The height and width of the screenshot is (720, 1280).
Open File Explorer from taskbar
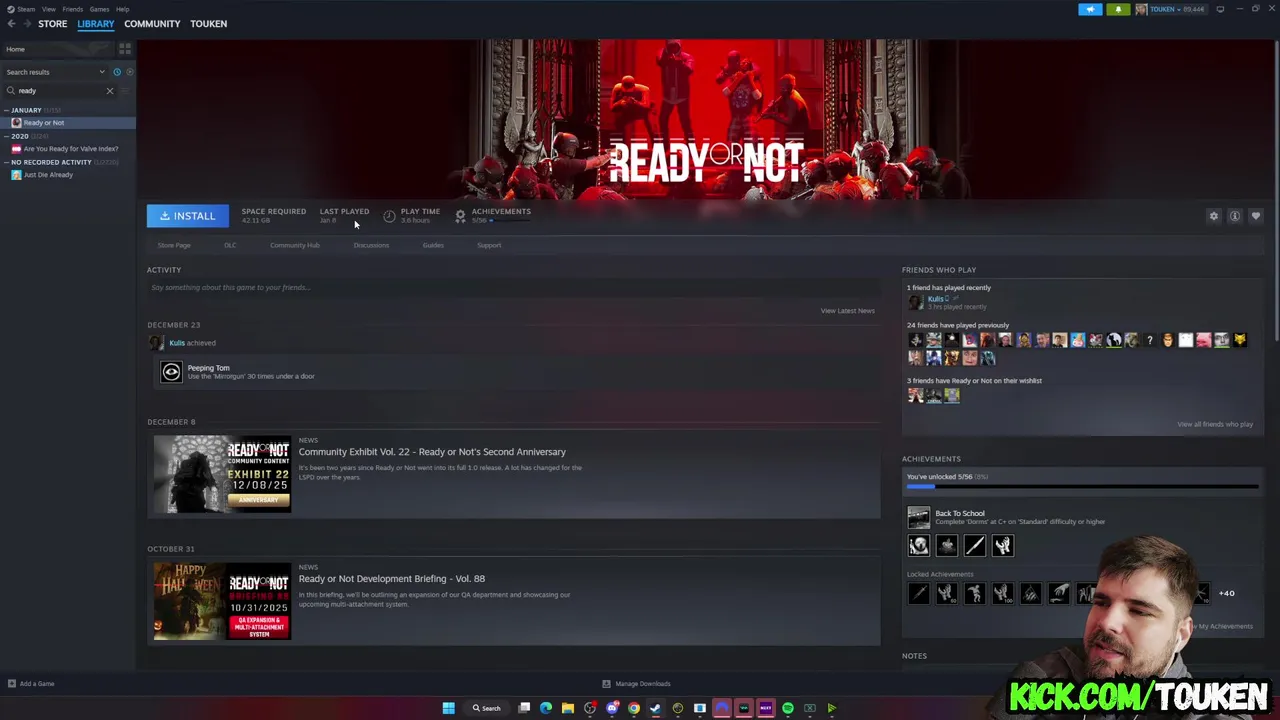[x=568, y=708]
